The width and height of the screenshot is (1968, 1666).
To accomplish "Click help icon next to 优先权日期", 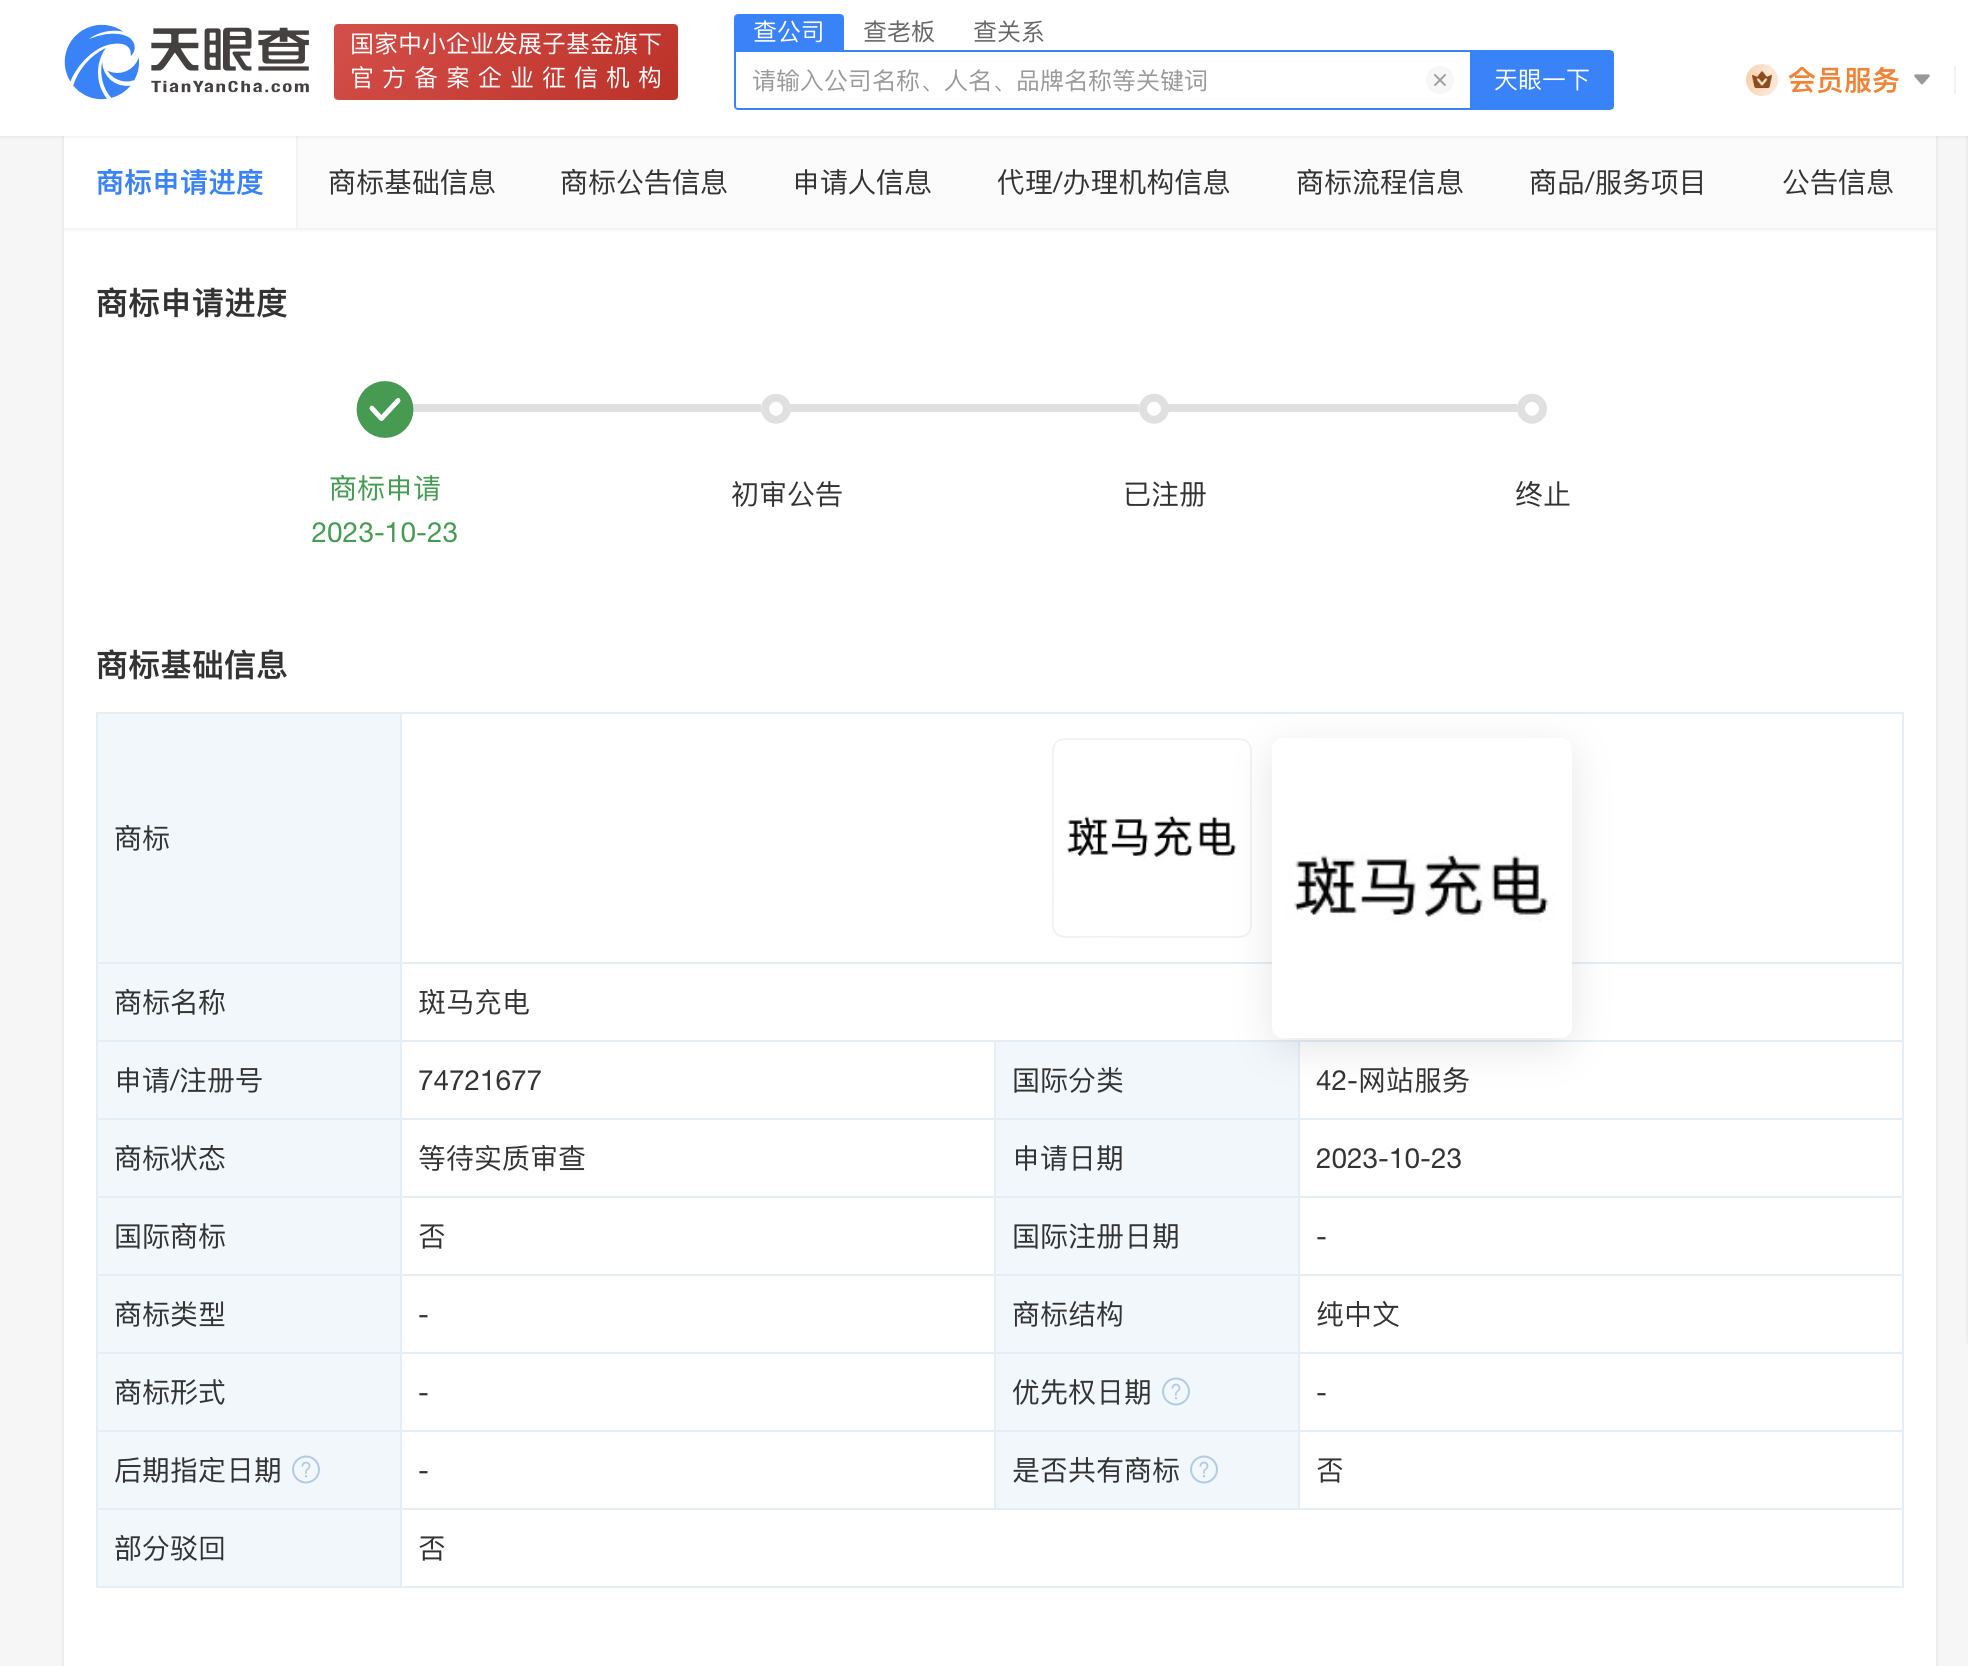I will click(x=1176, y=1392).
